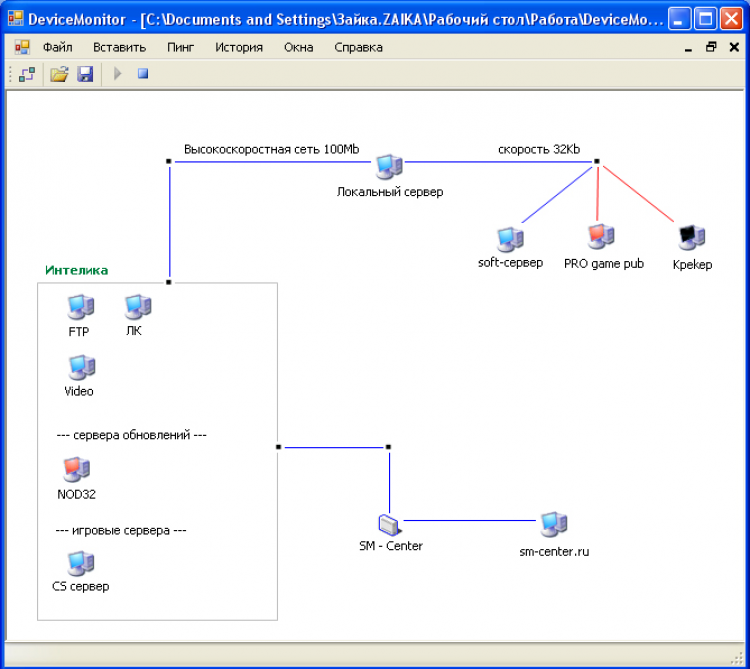Click the Интелика group title

click(77, 270)
